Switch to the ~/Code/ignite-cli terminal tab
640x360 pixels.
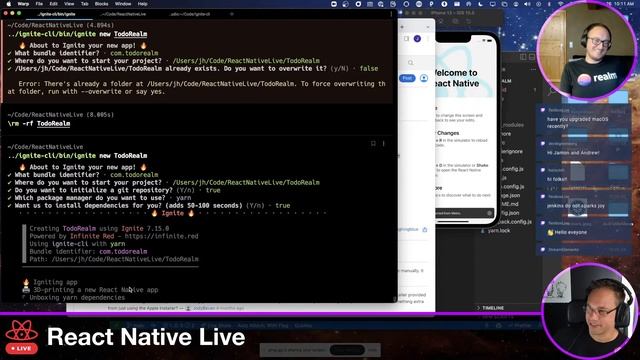coord(190,14)
